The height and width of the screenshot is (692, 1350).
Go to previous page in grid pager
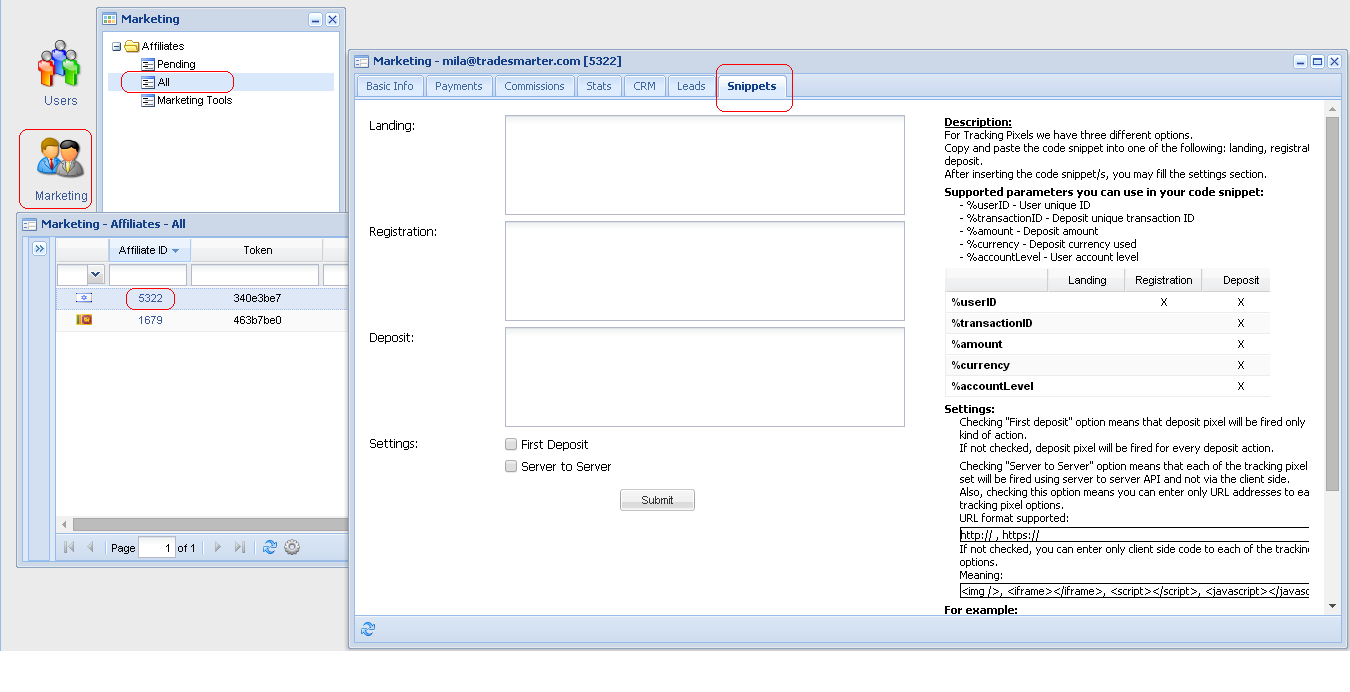pyautogui.click(x=90, y=547)
